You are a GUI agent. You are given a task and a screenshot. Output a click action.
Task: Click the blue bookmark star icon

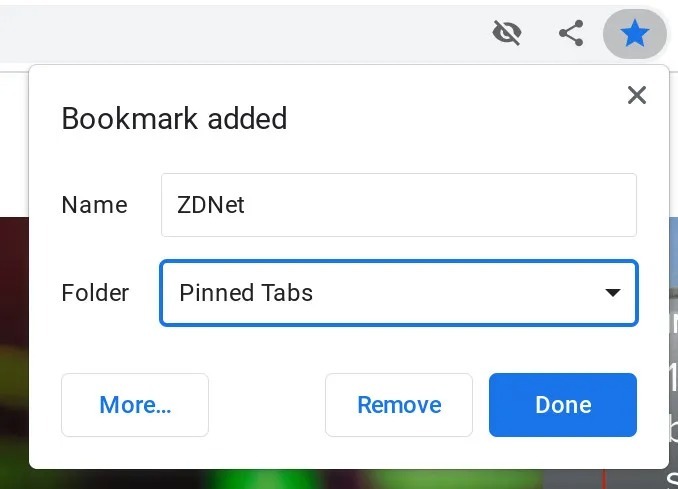point(634,35)
